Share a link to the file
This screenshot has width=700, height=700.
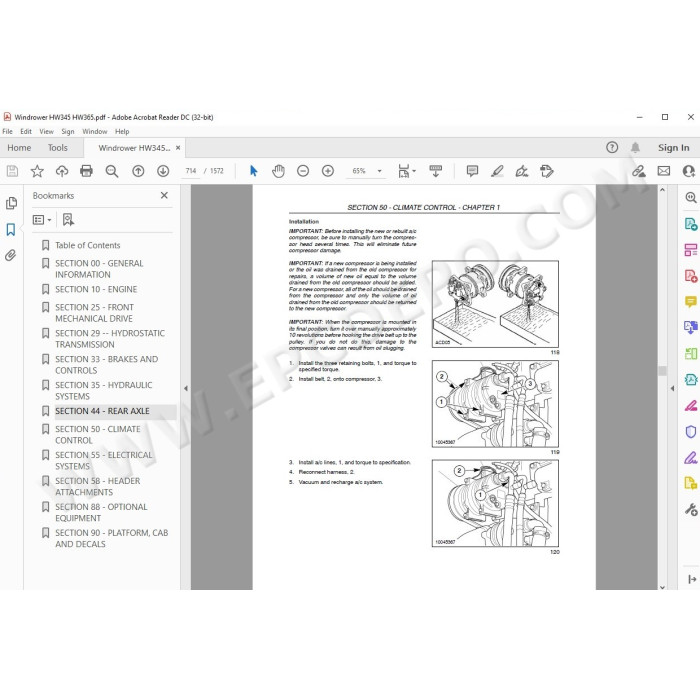(x=638, y=171)
